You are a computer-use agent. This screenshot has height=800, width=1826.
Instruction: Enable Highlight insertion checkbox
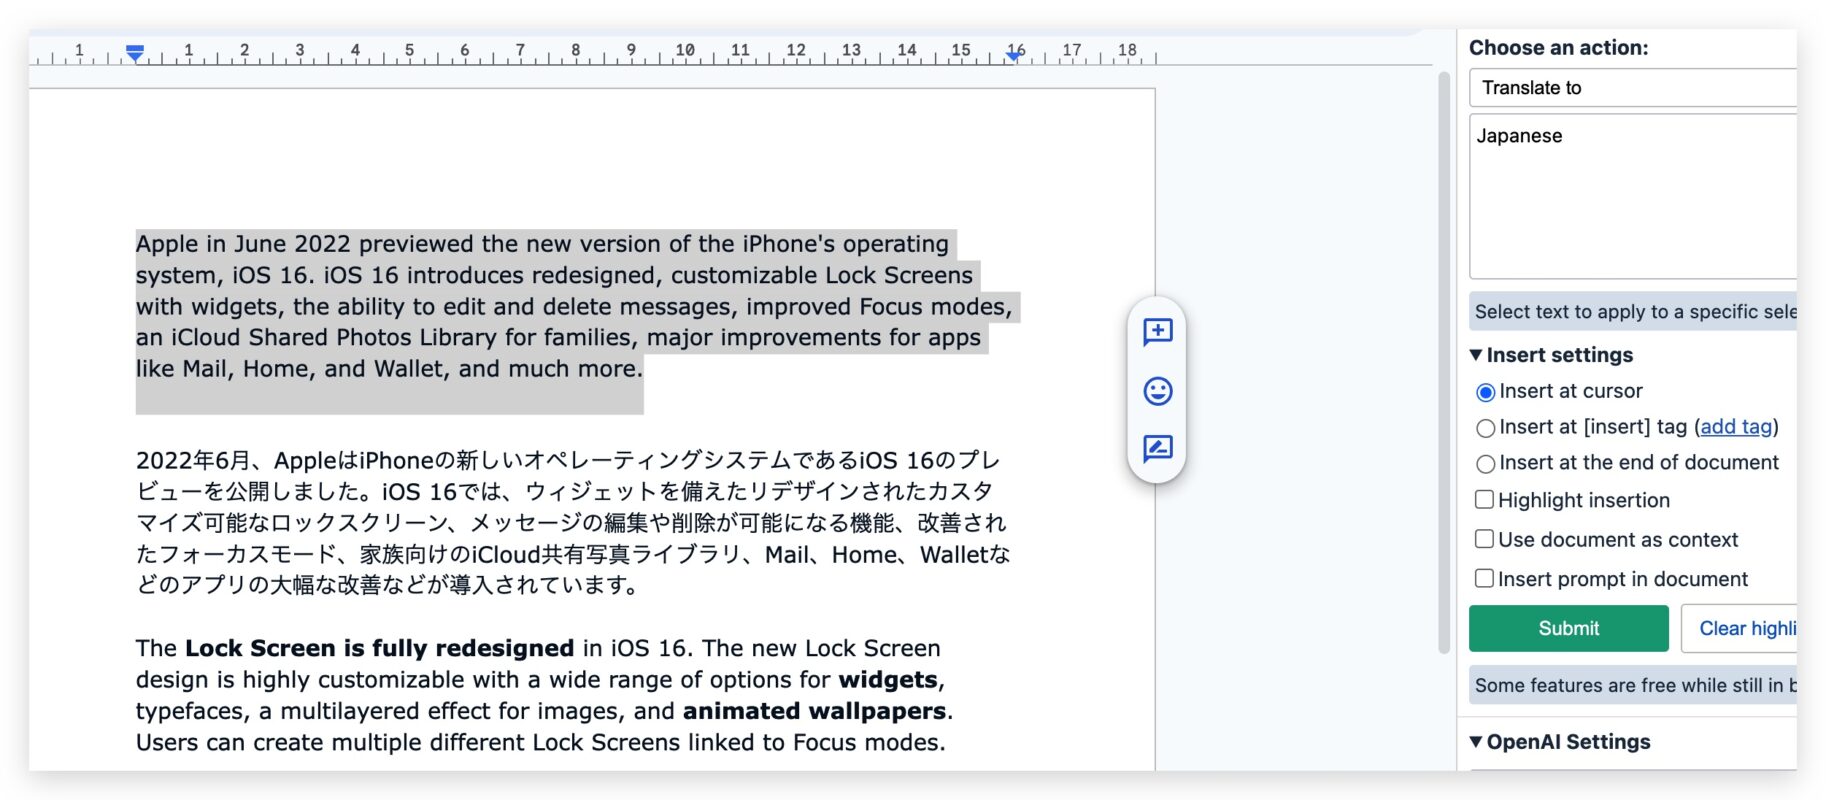[x=1485, y=499]
